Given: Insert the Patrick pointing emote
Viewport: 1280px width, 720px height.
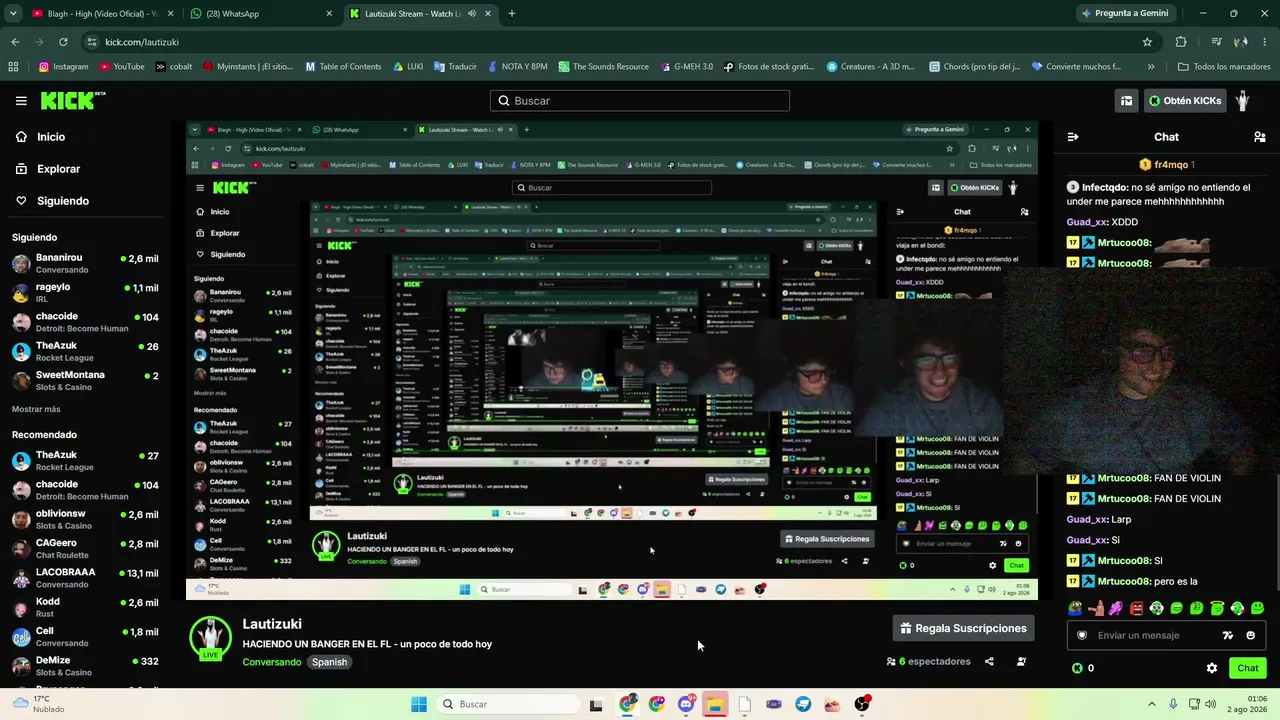Looking at the screenshot, I should coord(1095,608).
